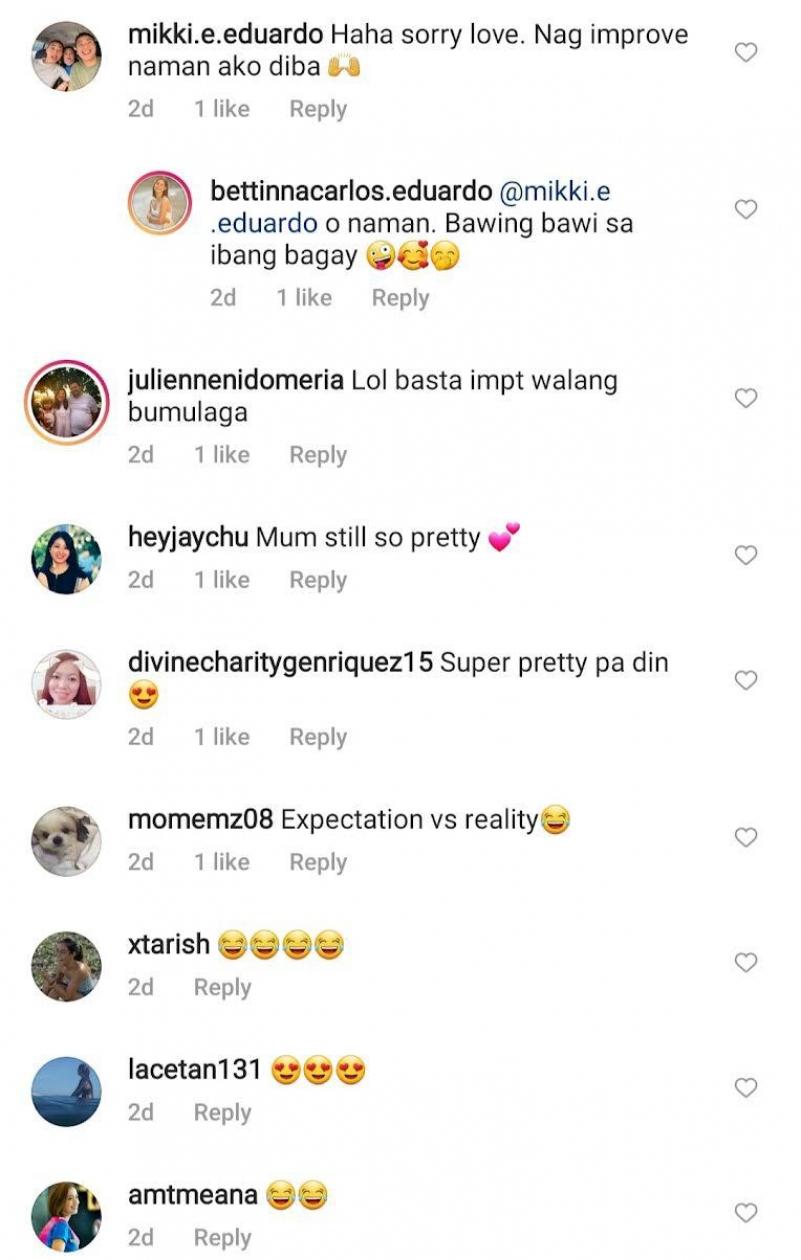Open lacetan131's profile avatar
The height and width of the screenshot is (1260, 801).
click(x=66, y=1091)
